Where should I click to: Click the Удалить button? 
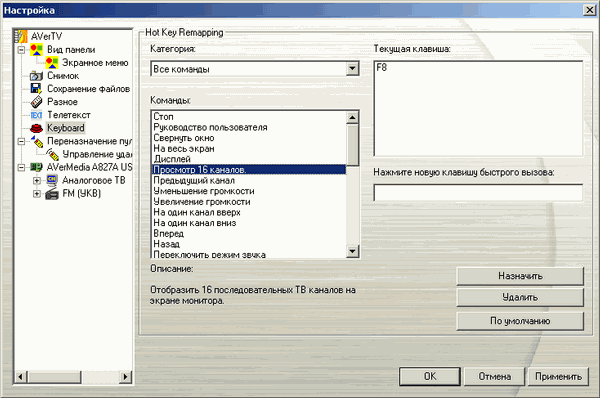coord(520,297)
